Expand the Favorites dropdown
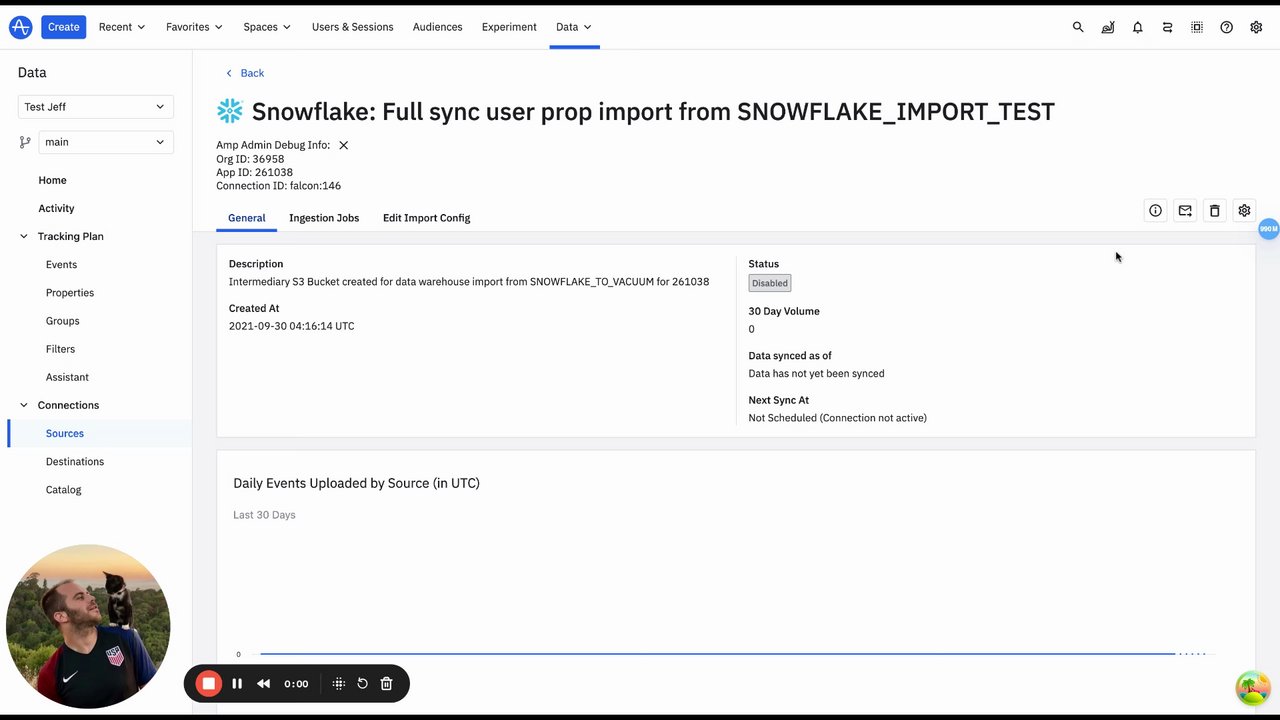1280x720 pixels. tap(194, 27)
